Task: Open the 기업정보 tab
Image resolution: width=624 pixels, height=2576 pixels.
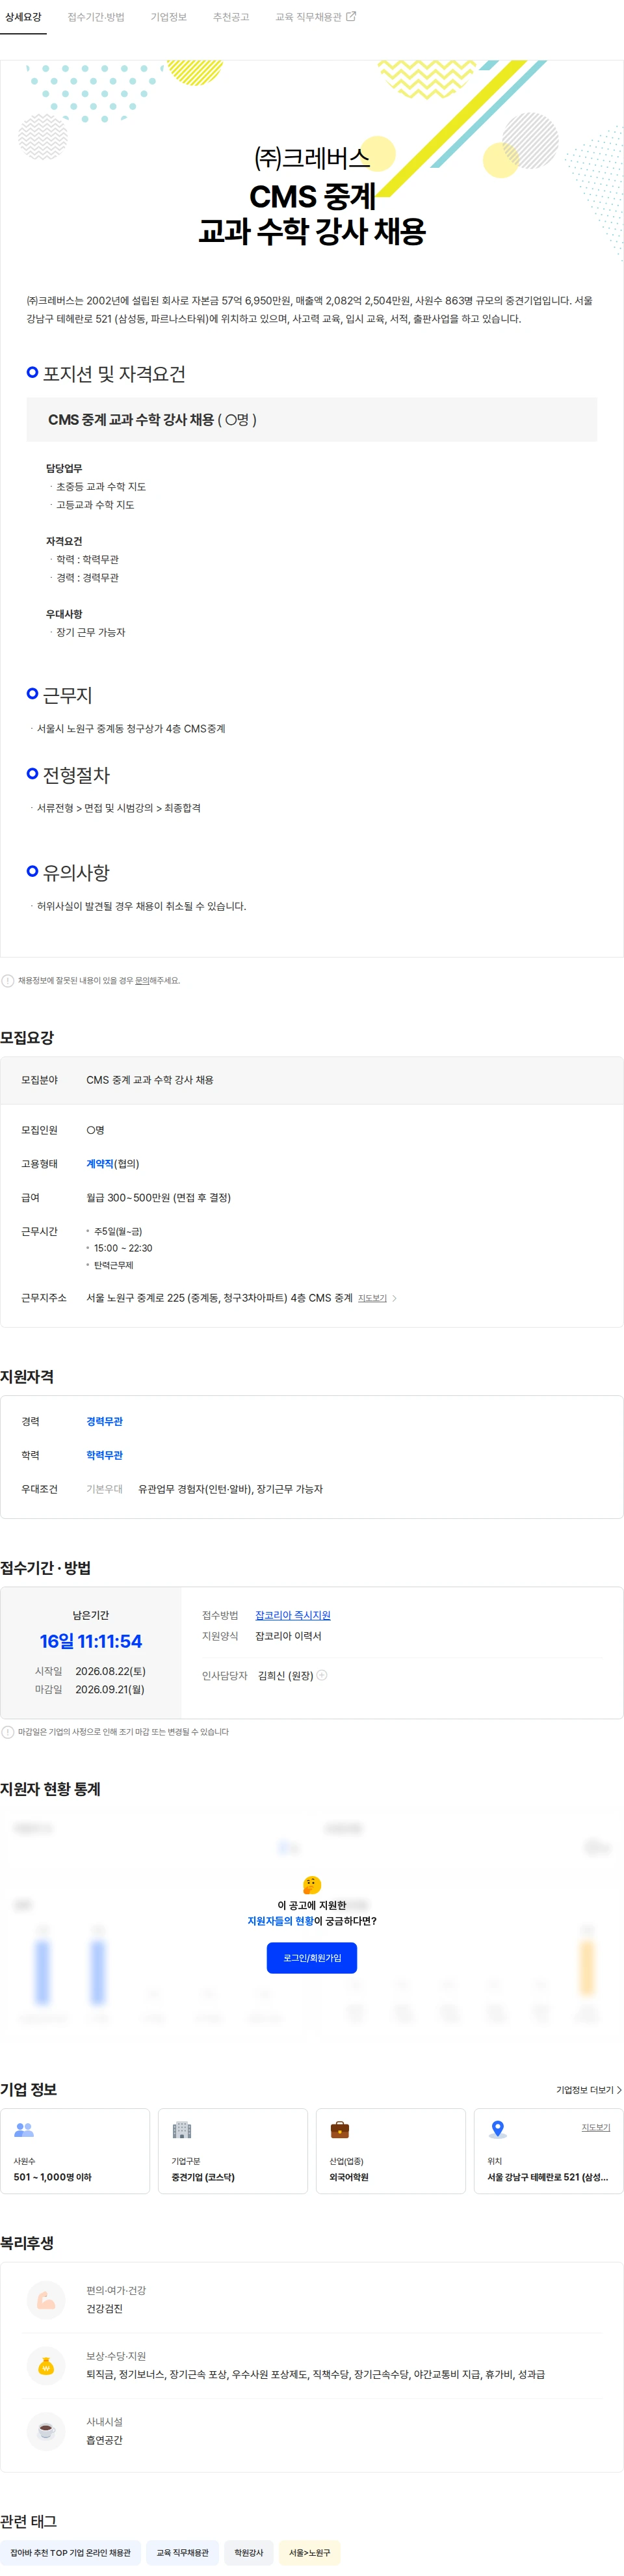Action: click(168, 17)
